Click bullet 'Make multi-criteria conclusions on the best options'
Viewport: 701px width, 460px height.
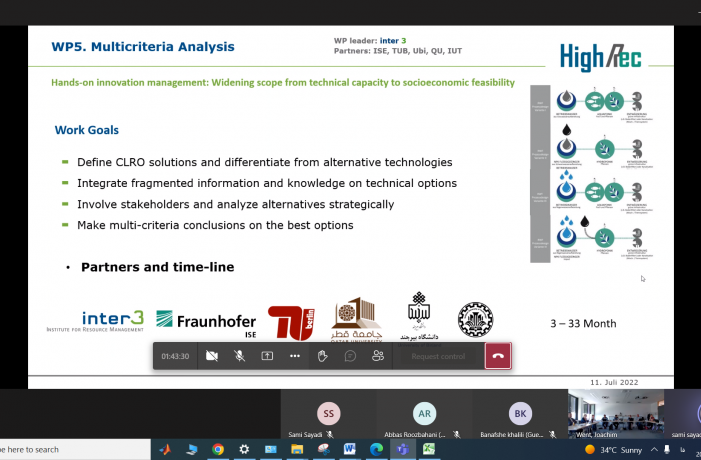click(215, 225)
